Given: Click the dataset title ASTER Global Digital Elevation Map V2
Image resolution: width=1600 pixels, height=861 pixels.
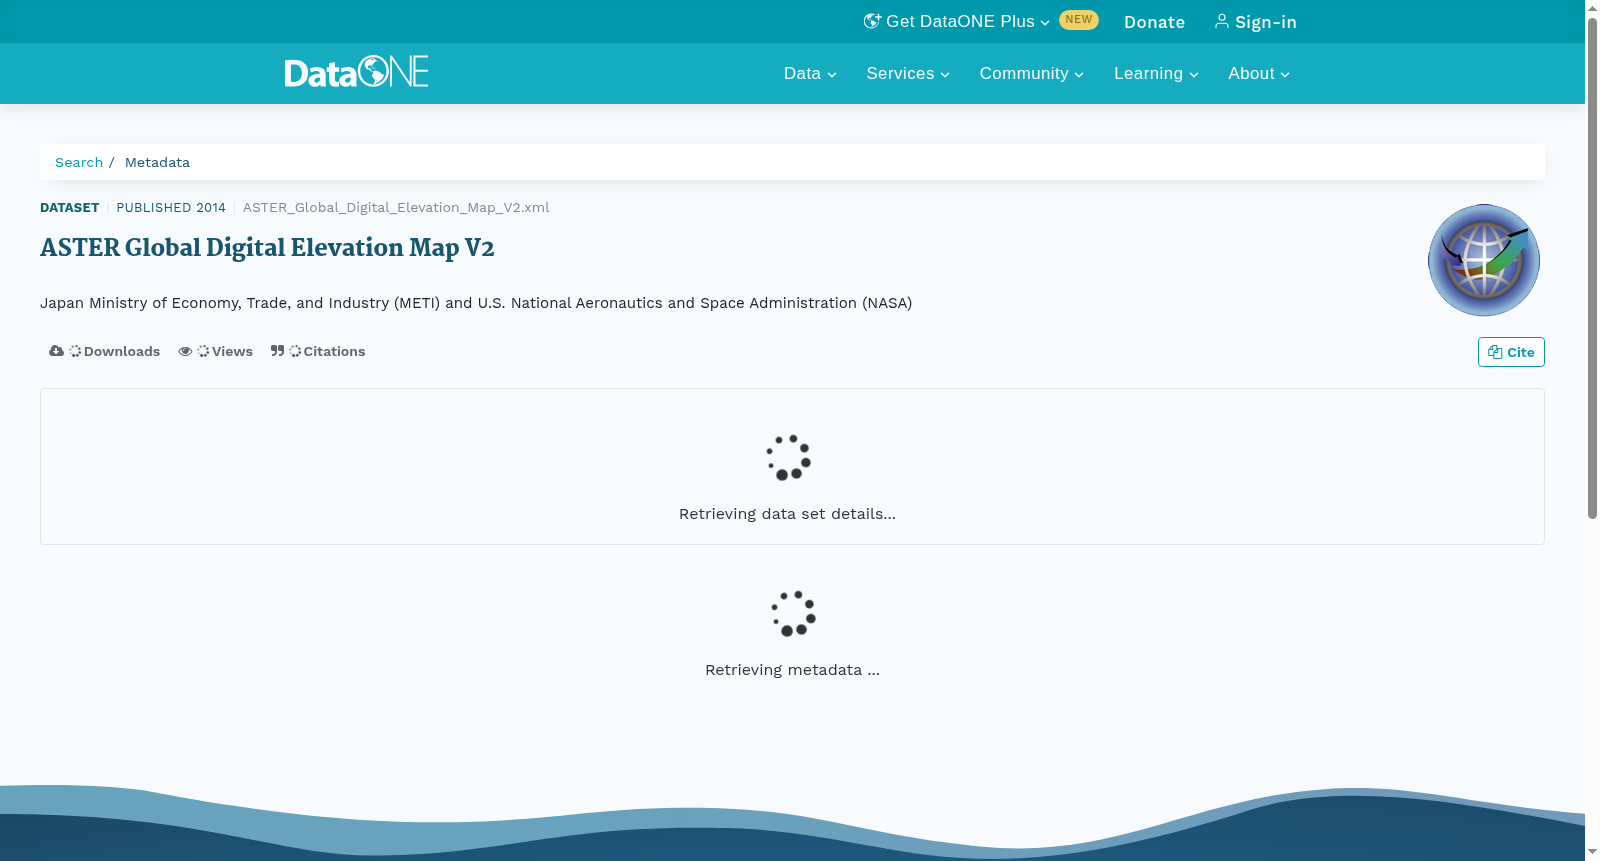Looking at the screenshot, I should coord(267,248).
